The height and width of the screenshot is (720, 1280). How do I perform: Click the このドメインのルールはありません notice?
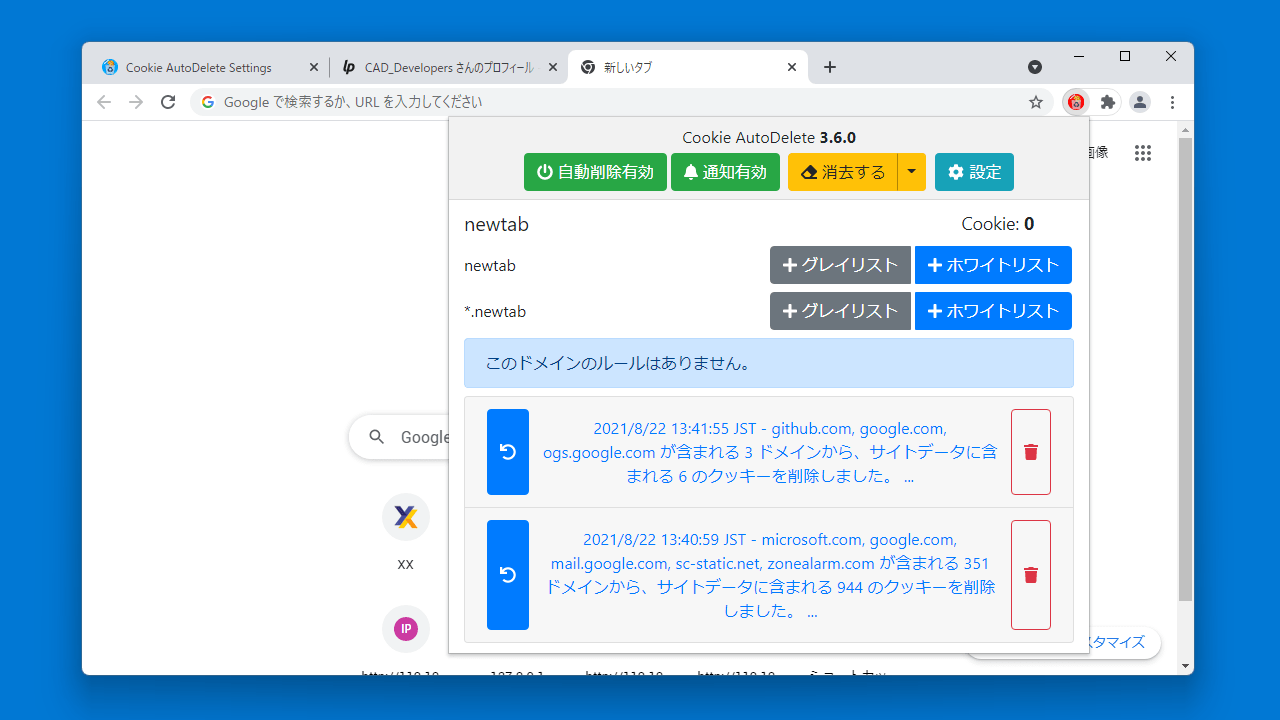[x=769, y=363]
